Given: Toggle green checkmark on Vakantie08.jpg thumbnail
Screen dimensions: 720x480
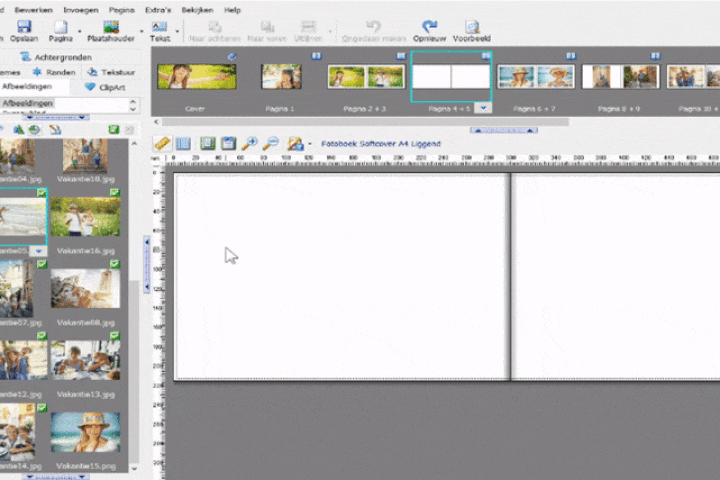Looking at the screenshot, I should pyautogui.click(x=114, y=264).
